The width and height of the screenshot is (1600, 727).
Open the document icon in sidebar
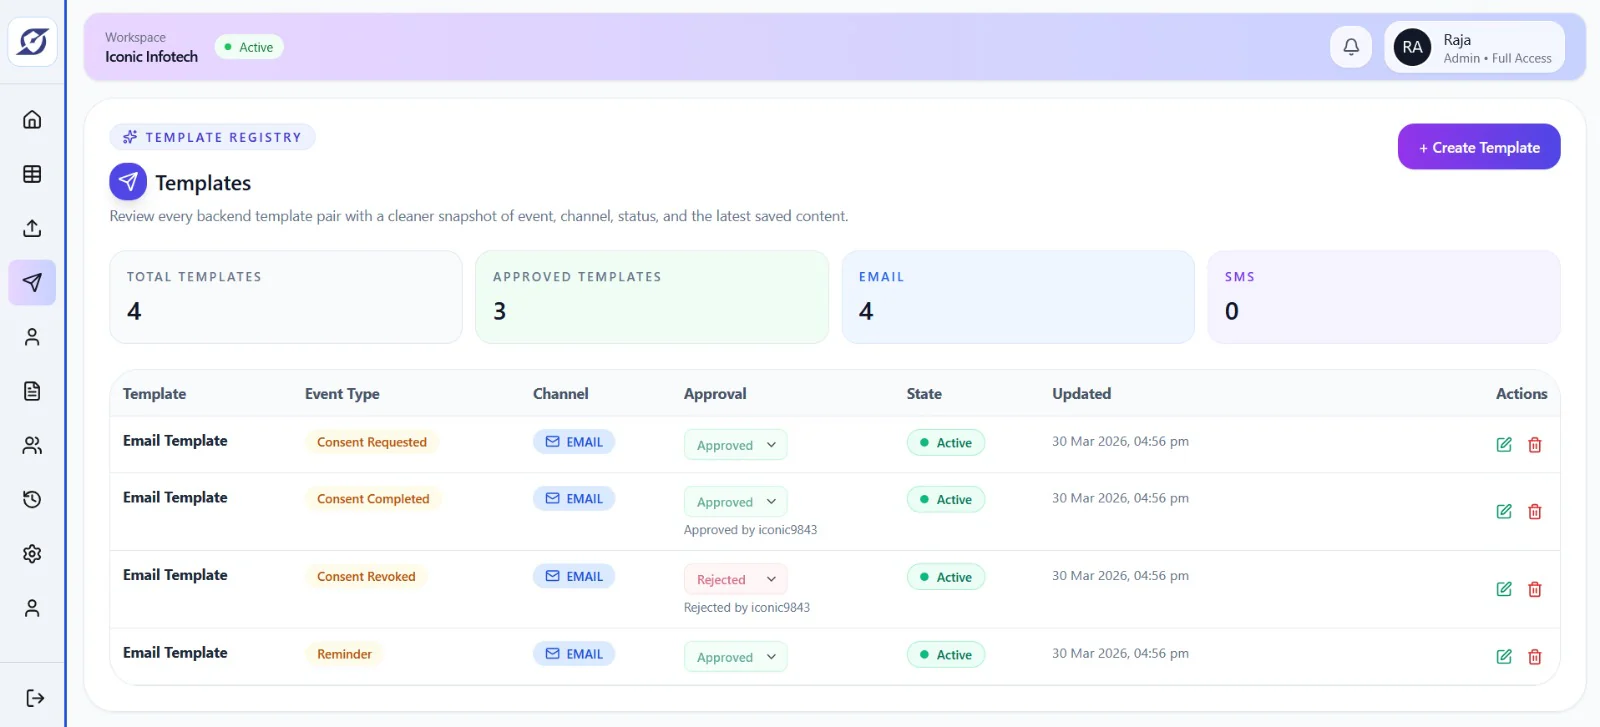click(32, 390)
